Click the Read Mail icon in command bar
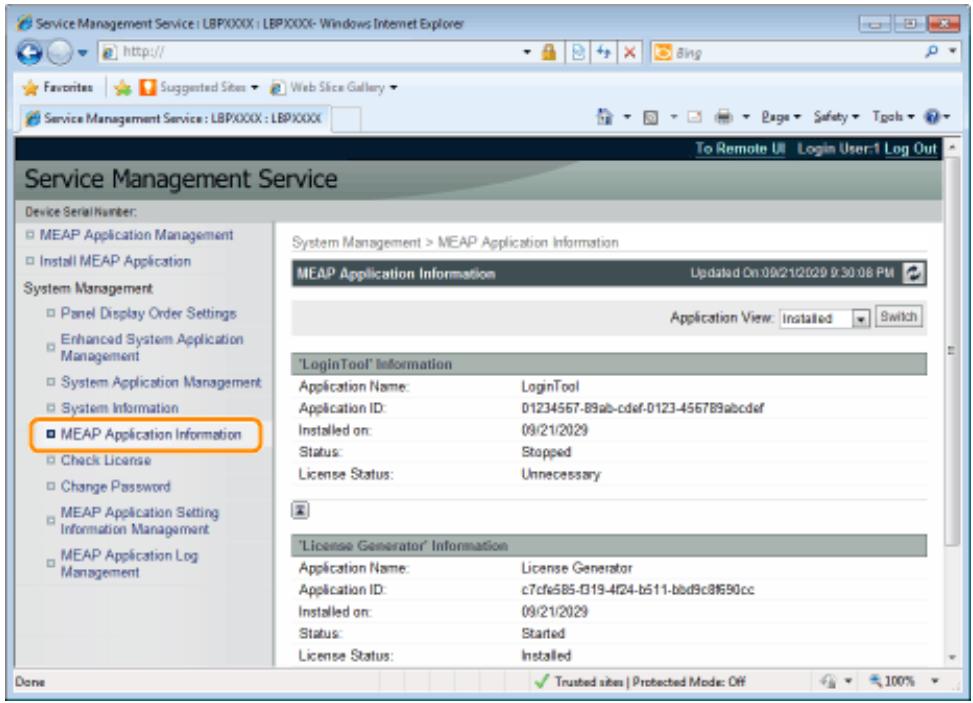The image size is (973, 703). pyautogui.click(x=694, y=117)
